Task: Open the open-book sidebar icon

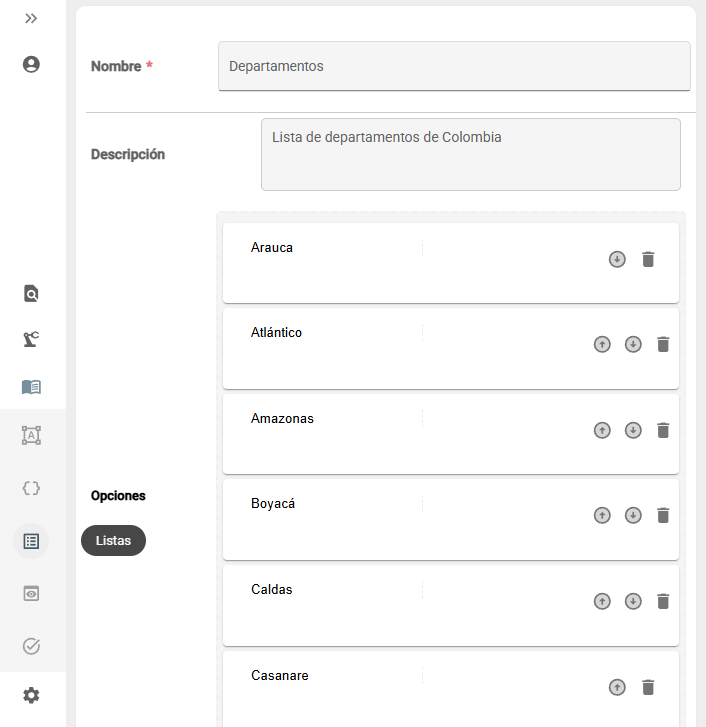Action: pyautogui.click(x=31, y=387)
